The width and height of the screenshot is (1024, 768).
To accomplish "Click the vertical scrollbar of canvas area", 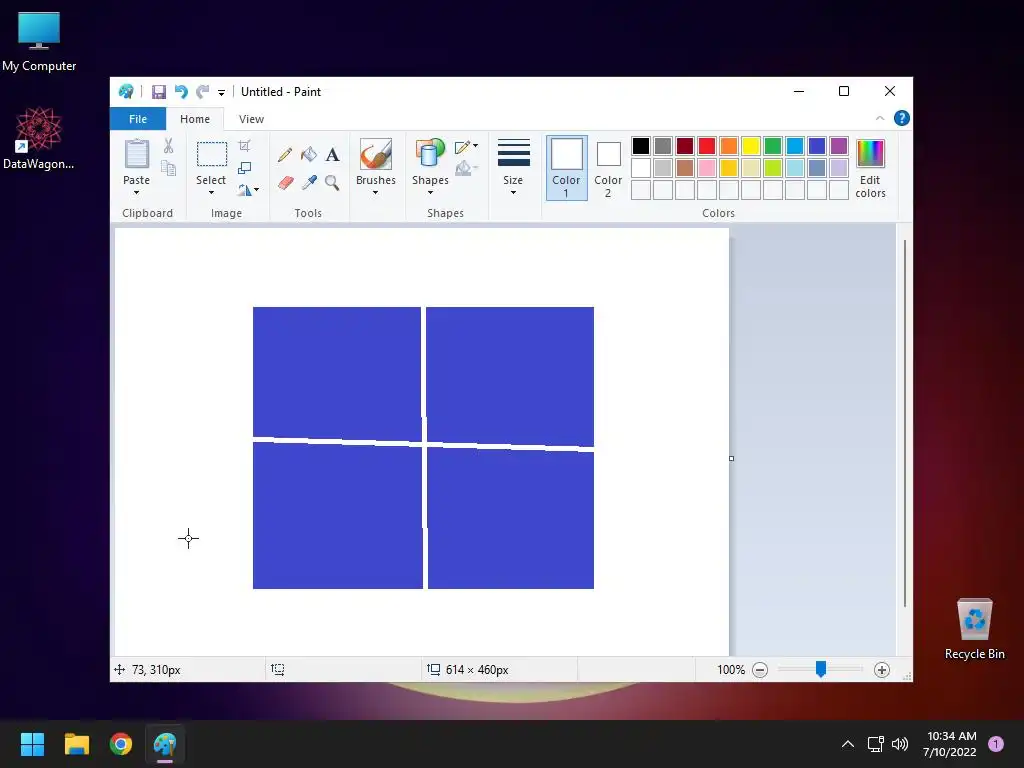I will click(904, 424).
